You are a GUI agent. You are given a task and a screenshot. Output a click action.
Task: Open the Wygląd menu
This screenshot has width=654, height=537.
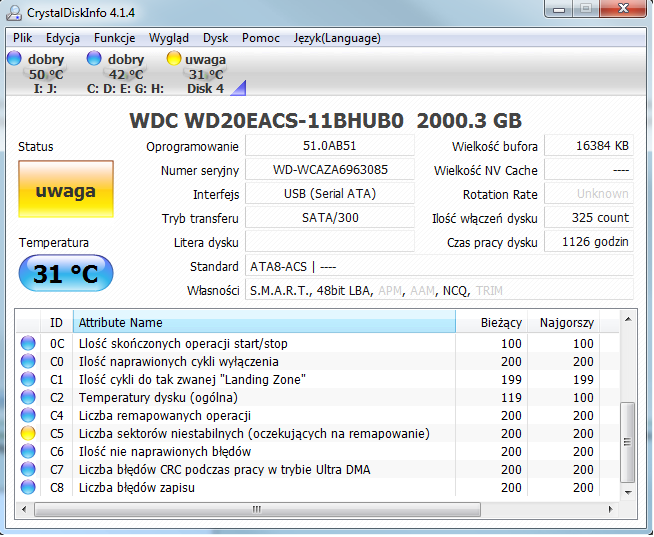[169, 38]
